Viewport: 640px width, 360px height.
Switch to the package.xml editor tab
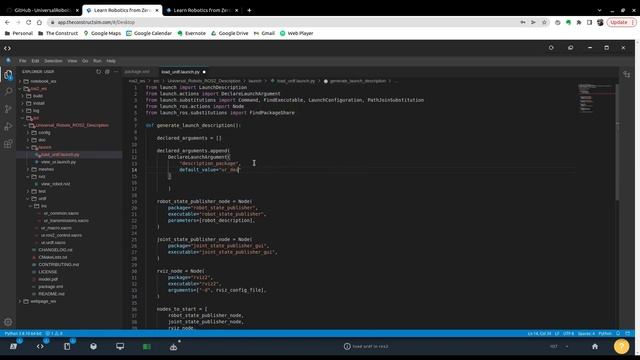137,72
